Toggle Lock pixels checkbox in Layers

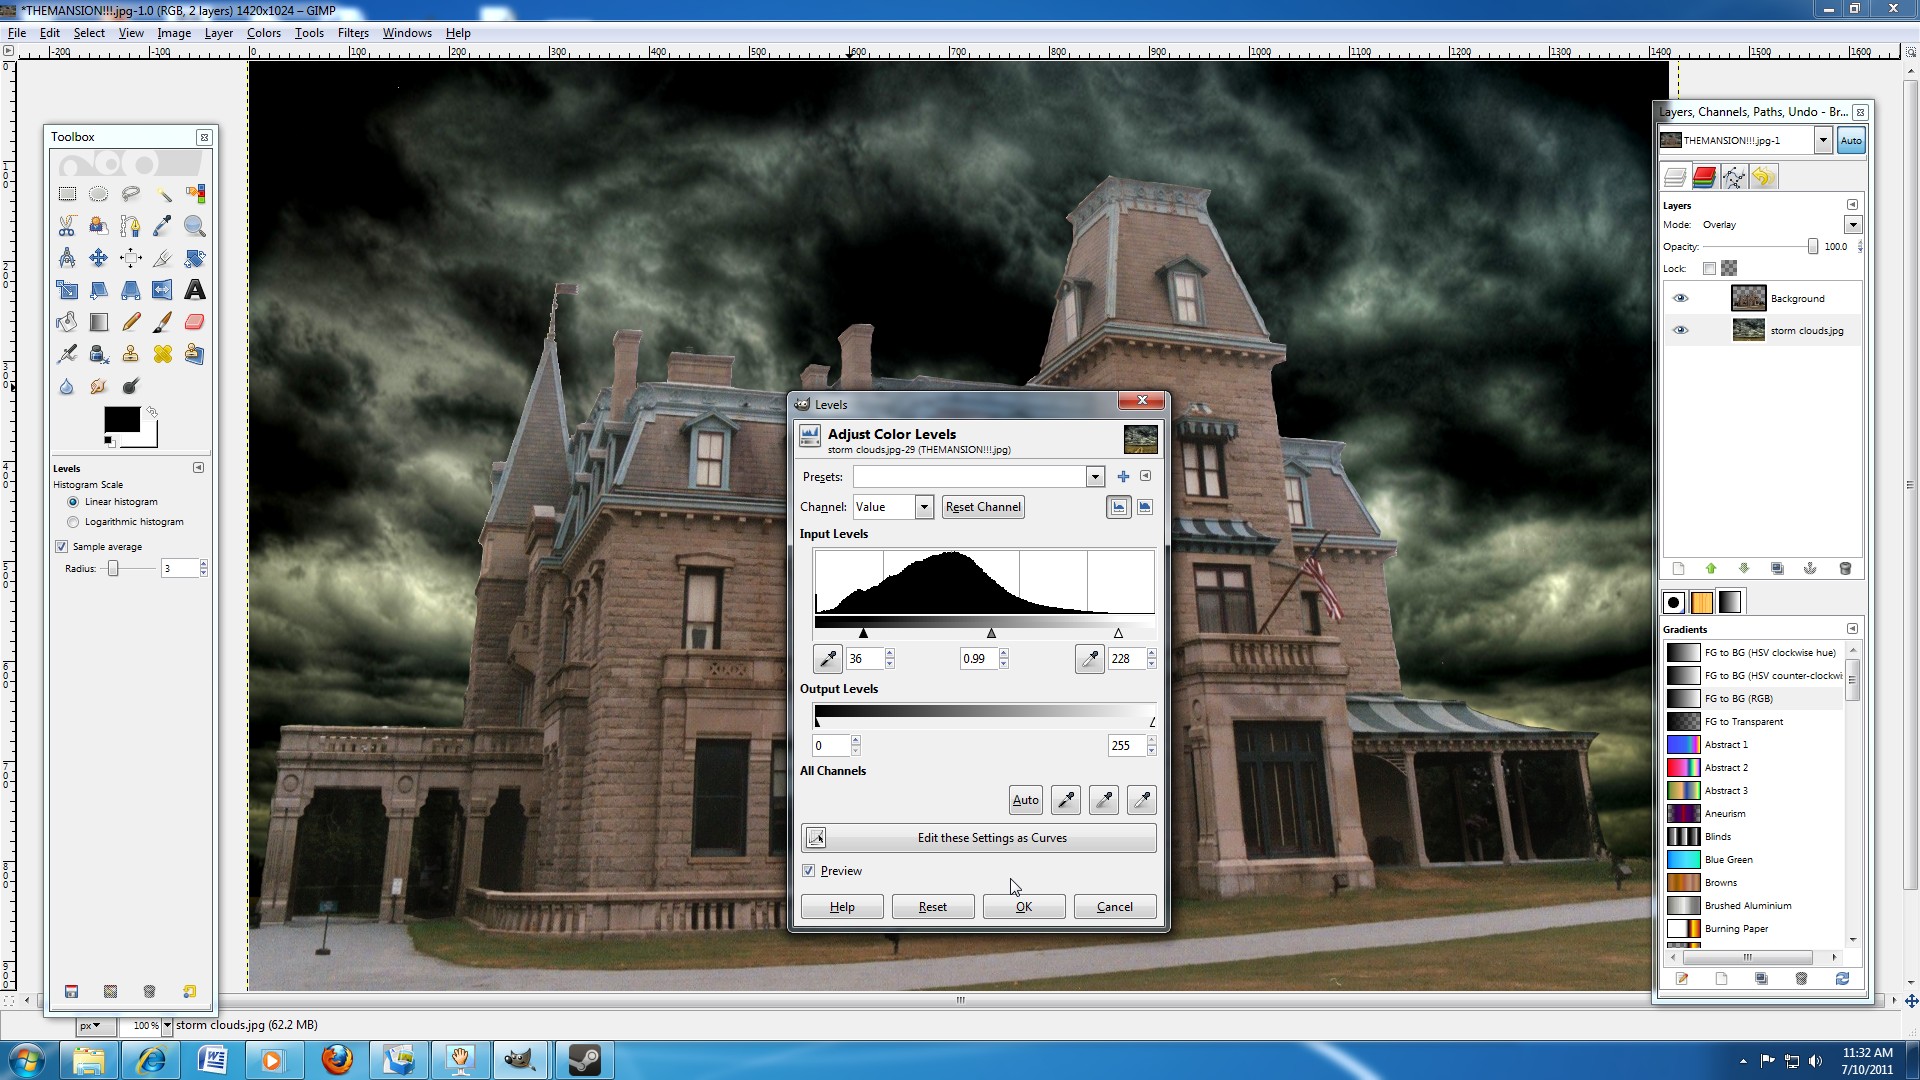(x=1709, y=268)
